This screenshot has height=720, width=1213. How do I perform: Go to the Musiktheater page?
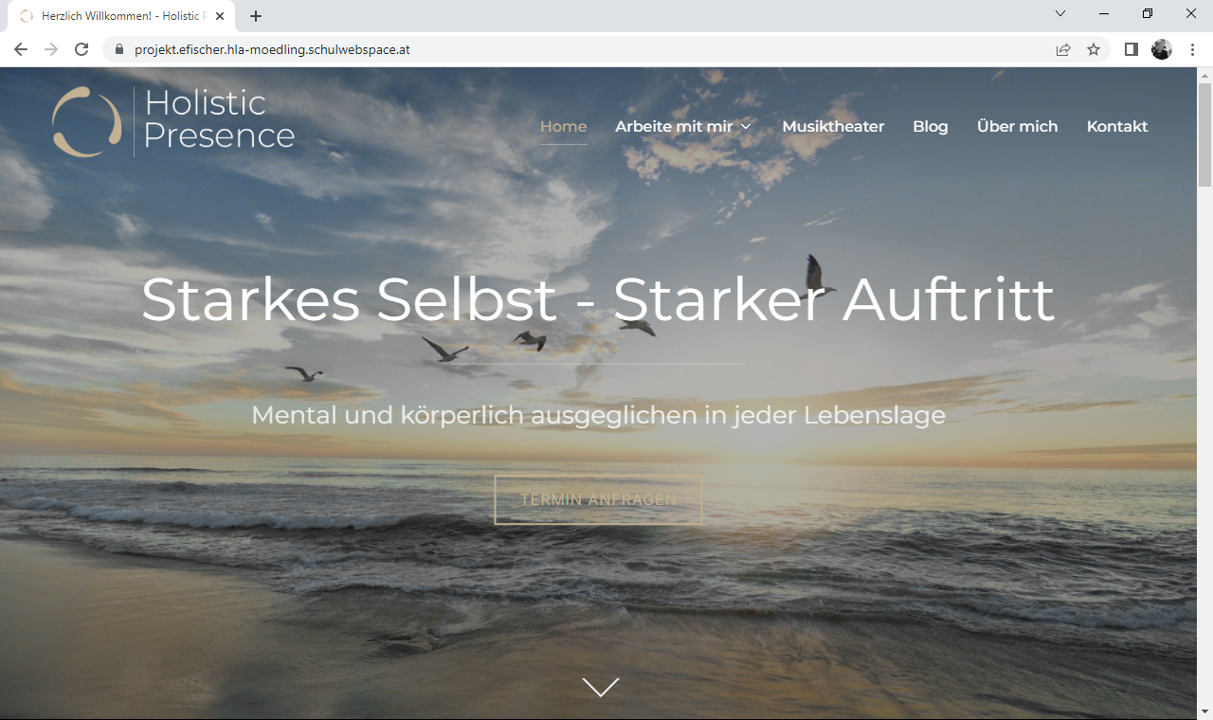(x=833, y=126)
